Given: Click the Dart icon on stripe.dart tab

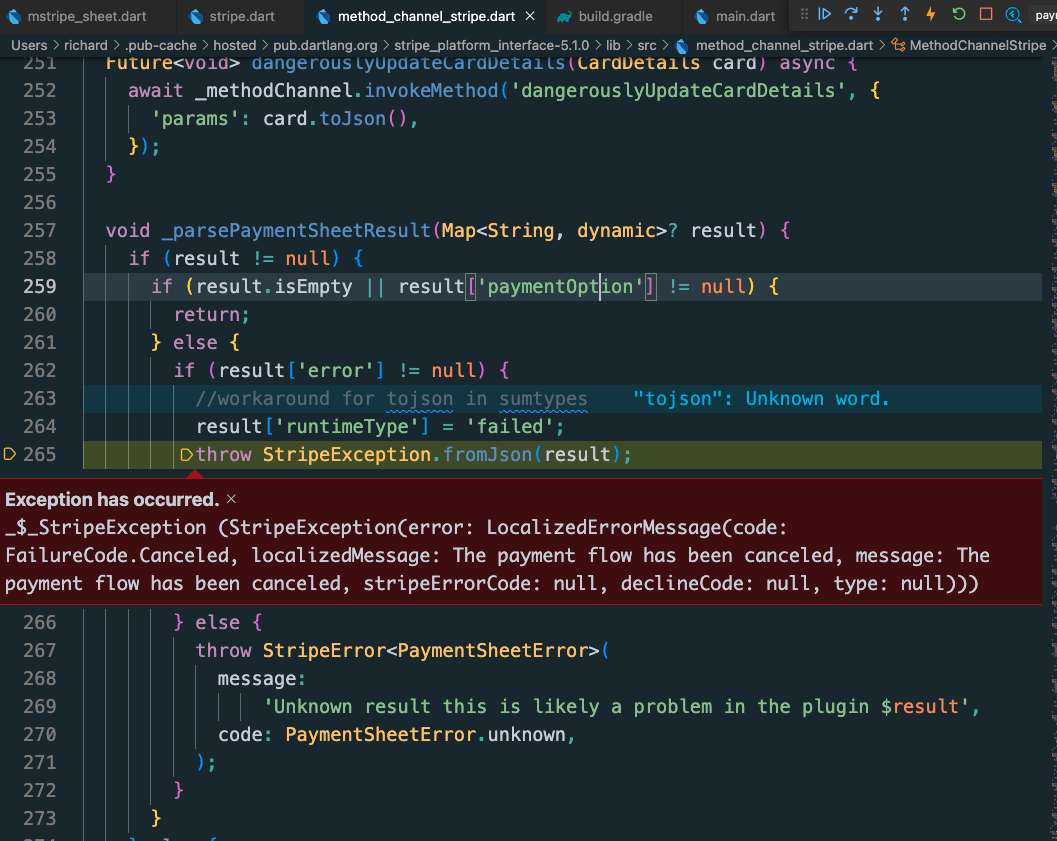Looking at the screenshot, I should (x=196, y=17).
